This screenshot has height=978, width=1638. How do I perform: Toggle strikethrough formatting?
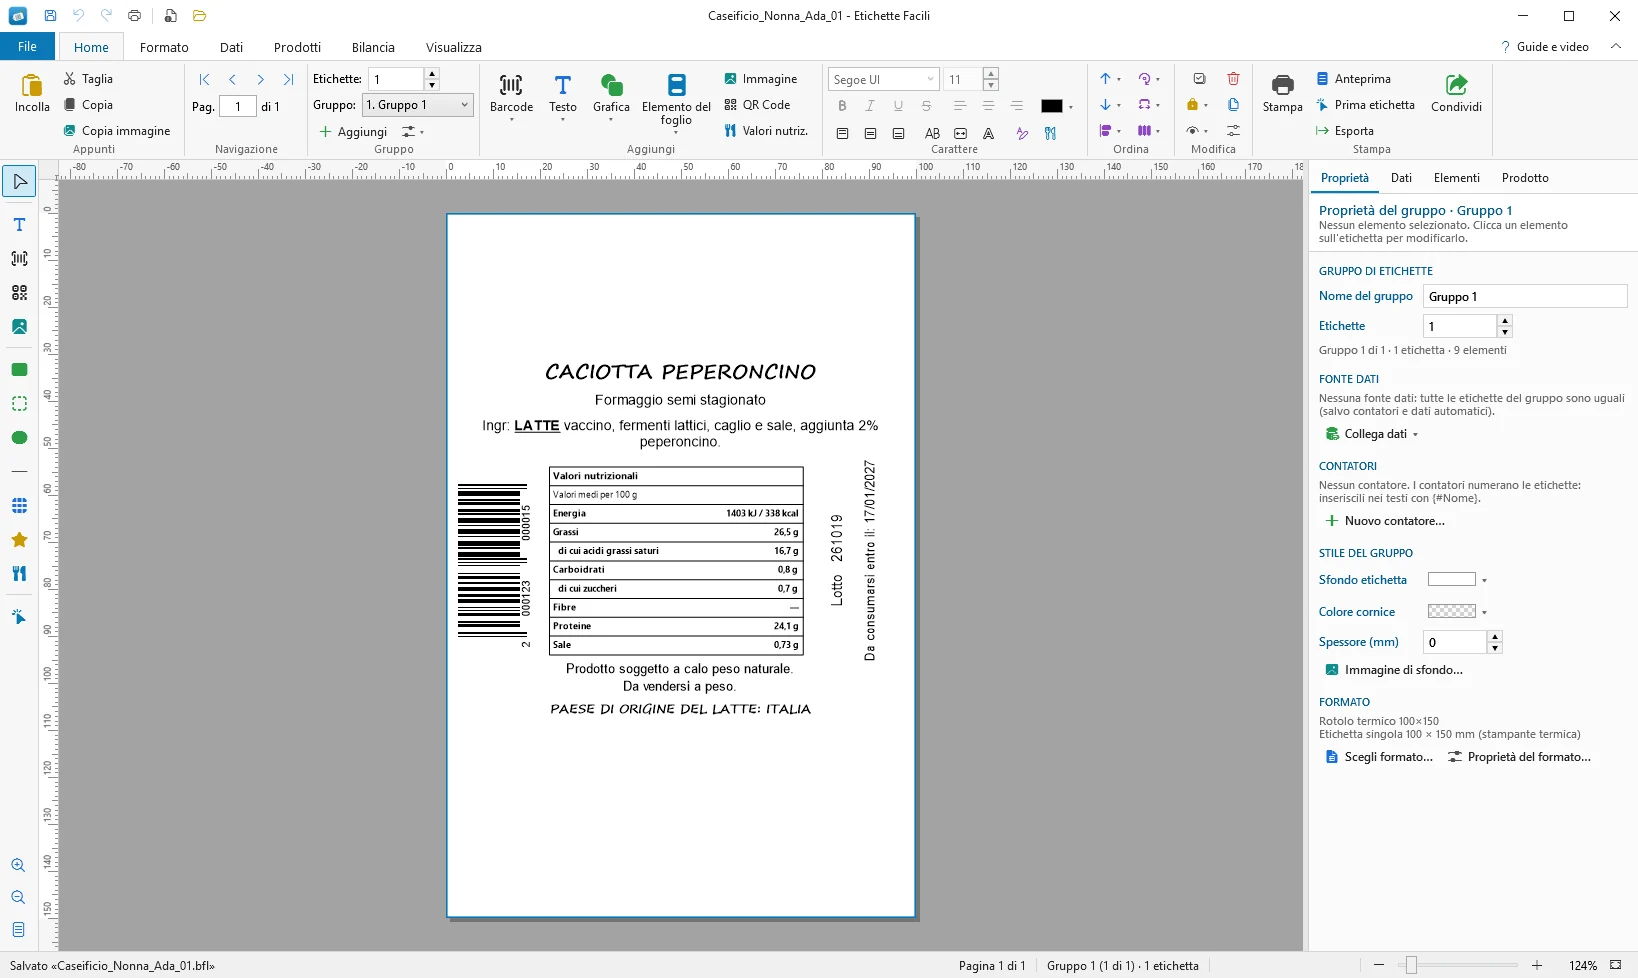[926, 106]
